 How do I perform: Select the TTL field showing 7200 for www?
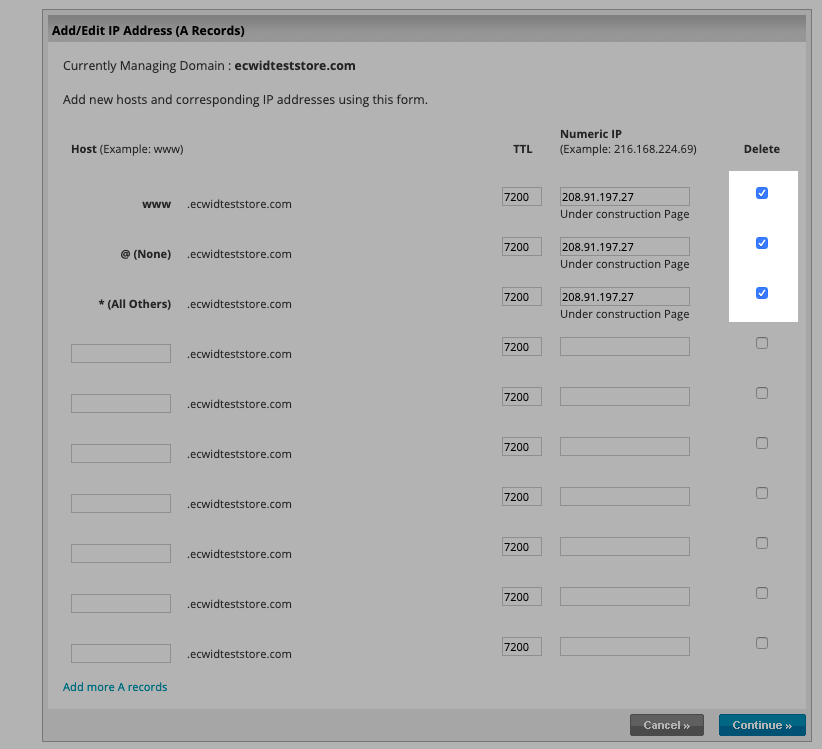(521, 196)
